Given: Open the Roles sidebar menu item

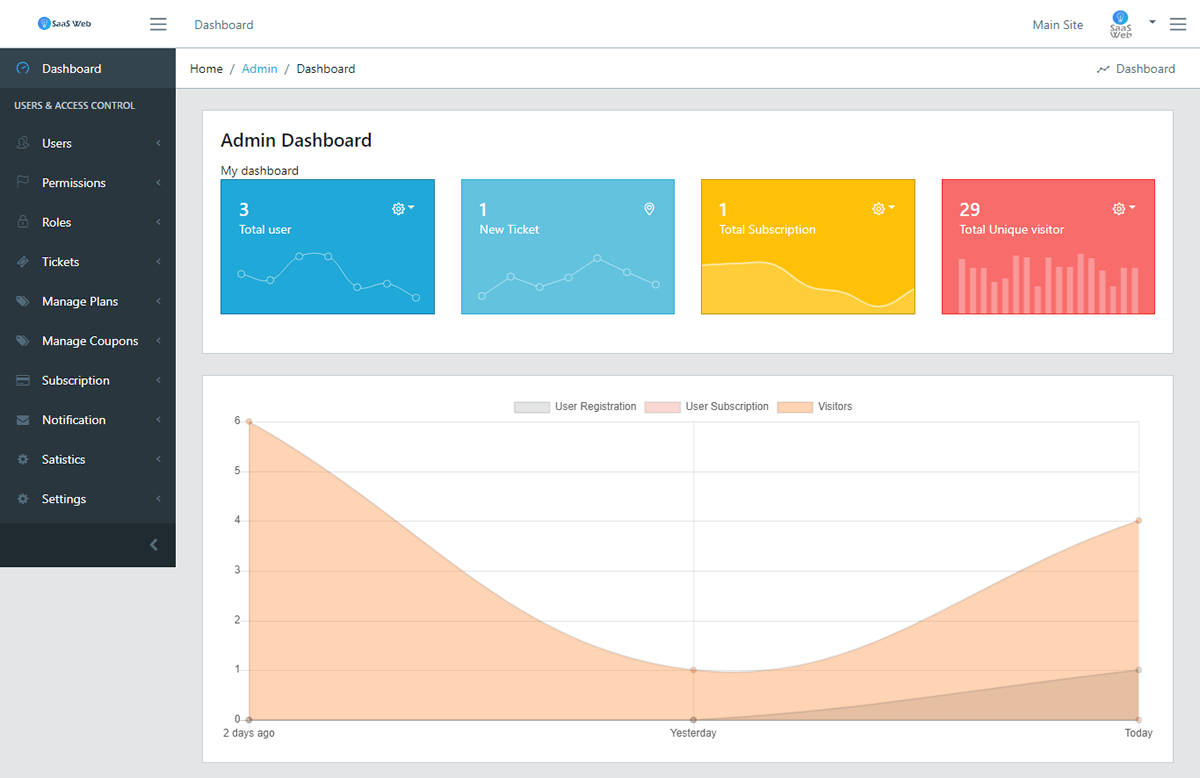Looking at the screenshot, I should pos(88,222).
